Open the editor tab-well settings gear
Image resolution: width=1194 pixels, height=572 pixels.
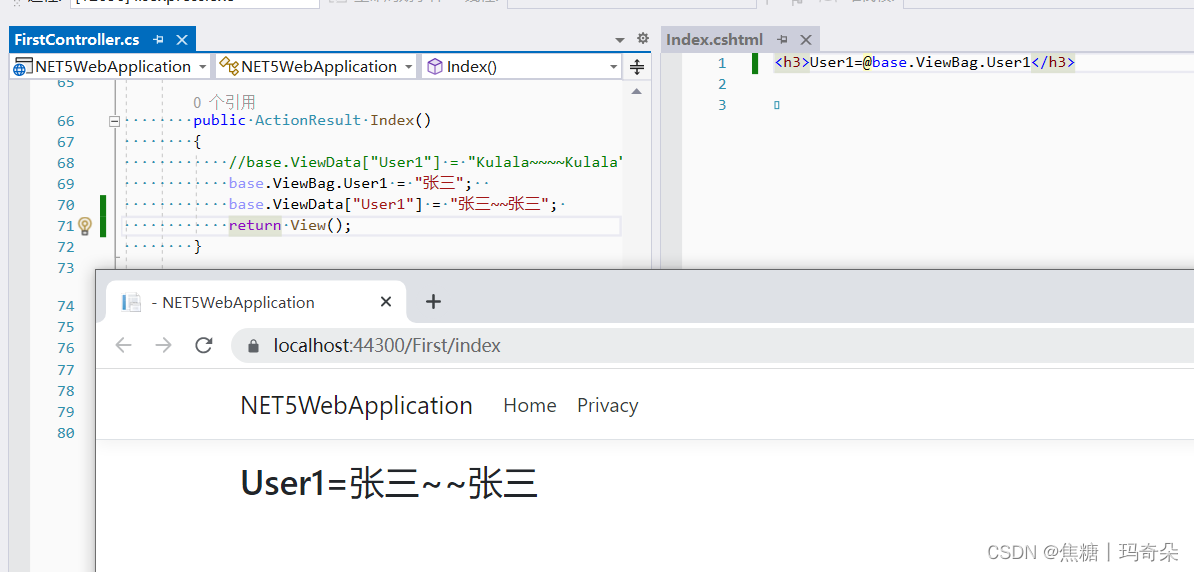(643, 38)
